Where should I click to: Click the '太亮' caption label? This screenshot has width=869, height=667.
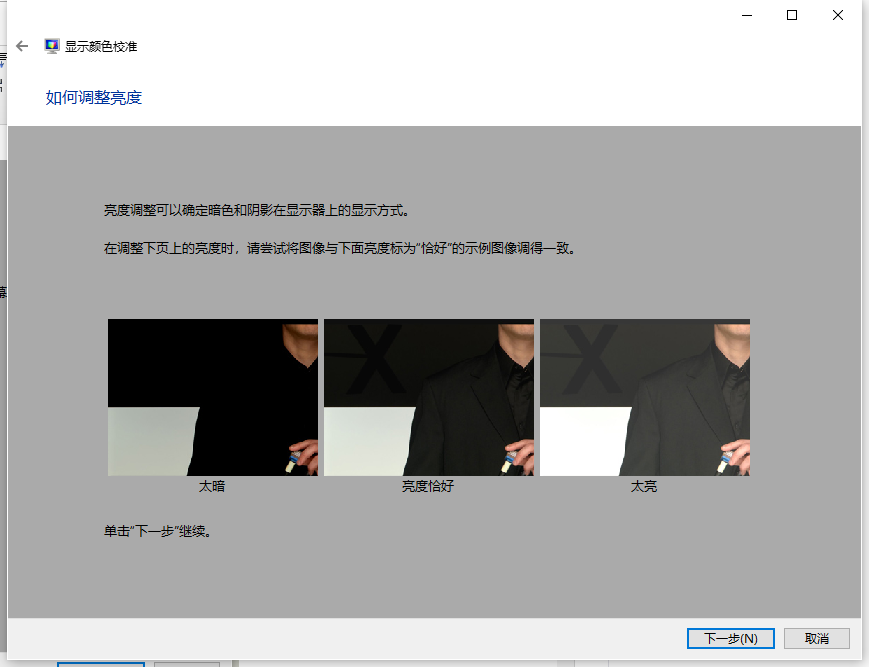pyautogui.click(x=644, y=487)
